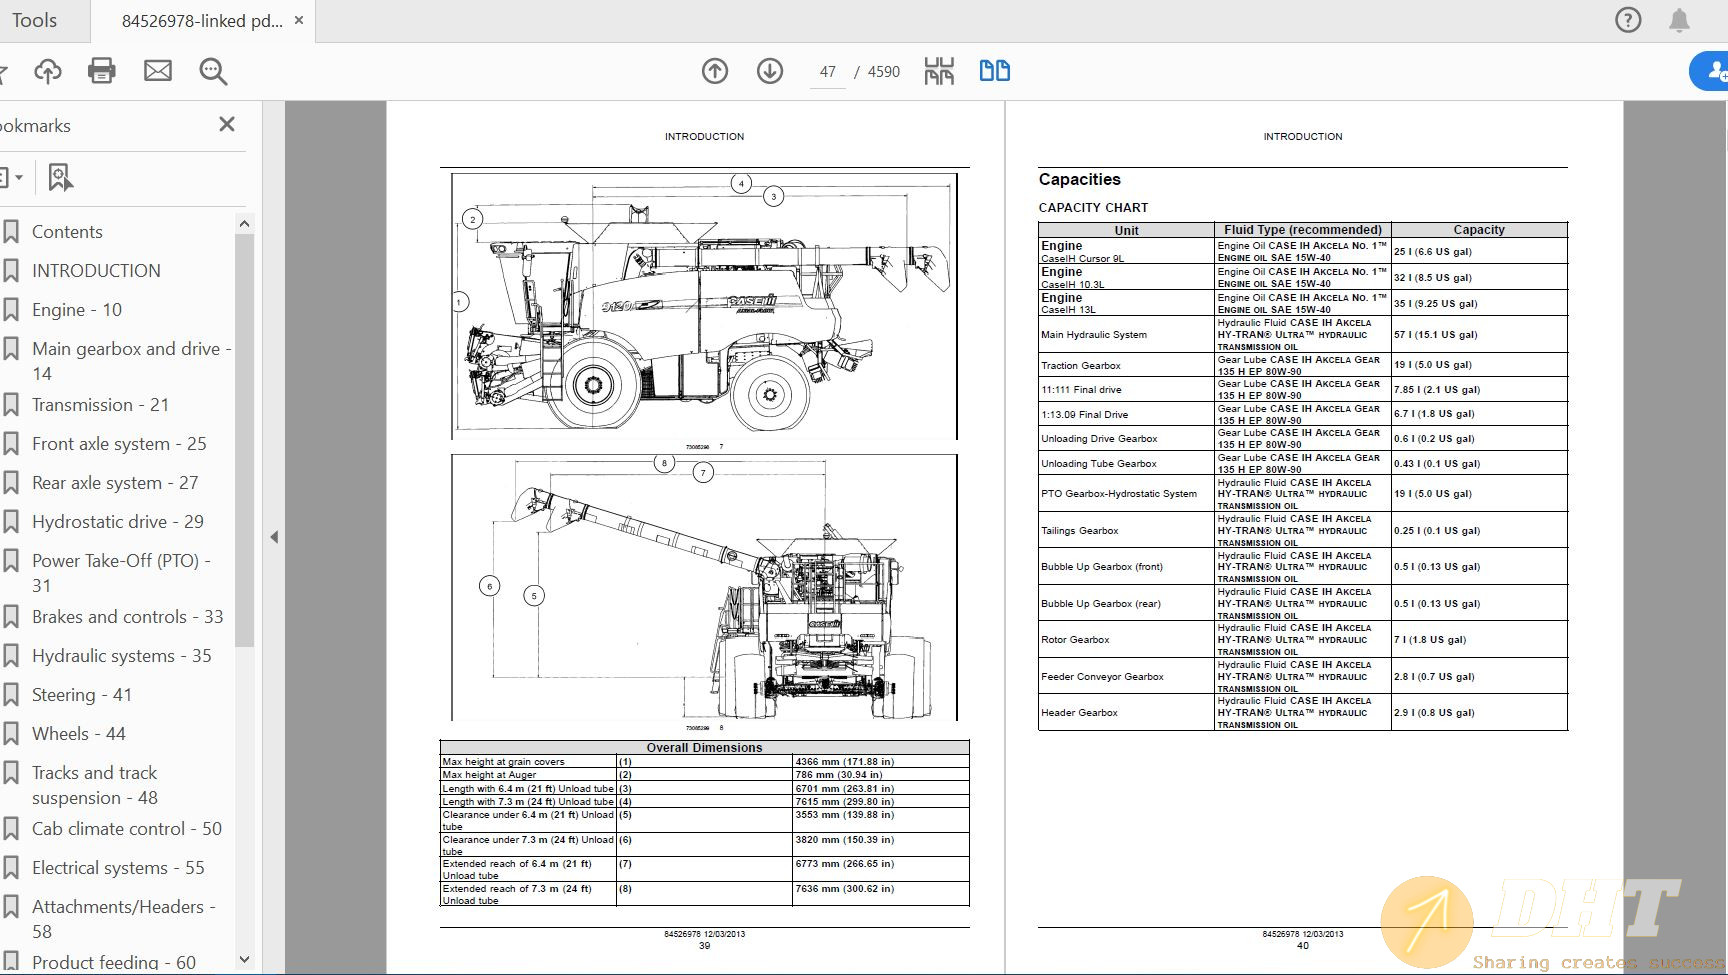
Task: Open the share with others button
Action: click(1710, 71)
